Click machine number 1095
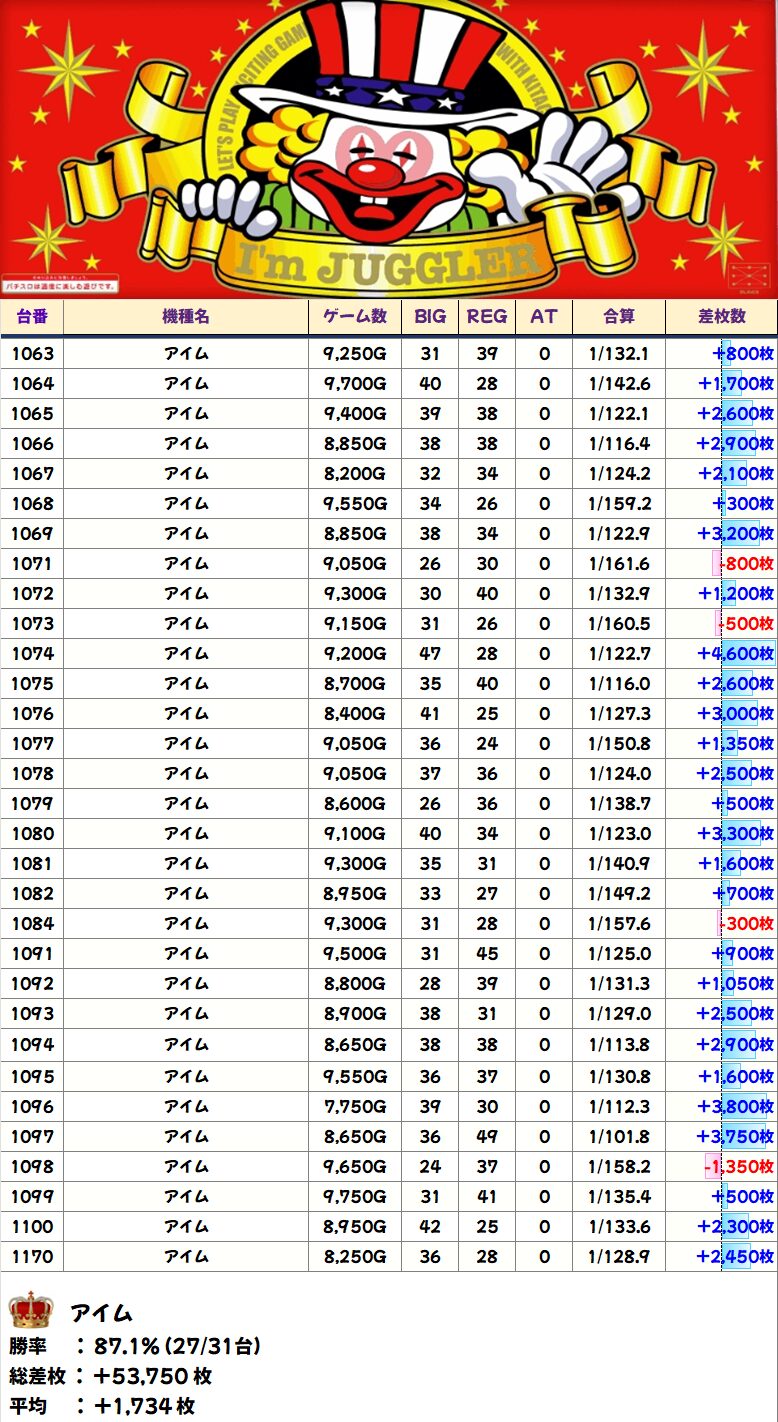The width and height of the screenshot is (778, 1422). point(33,1076)
